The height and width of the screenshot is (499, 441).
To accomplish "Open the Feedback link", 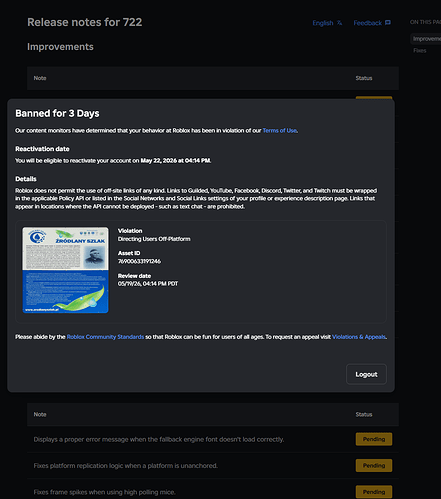I will (x=372, y=23).
